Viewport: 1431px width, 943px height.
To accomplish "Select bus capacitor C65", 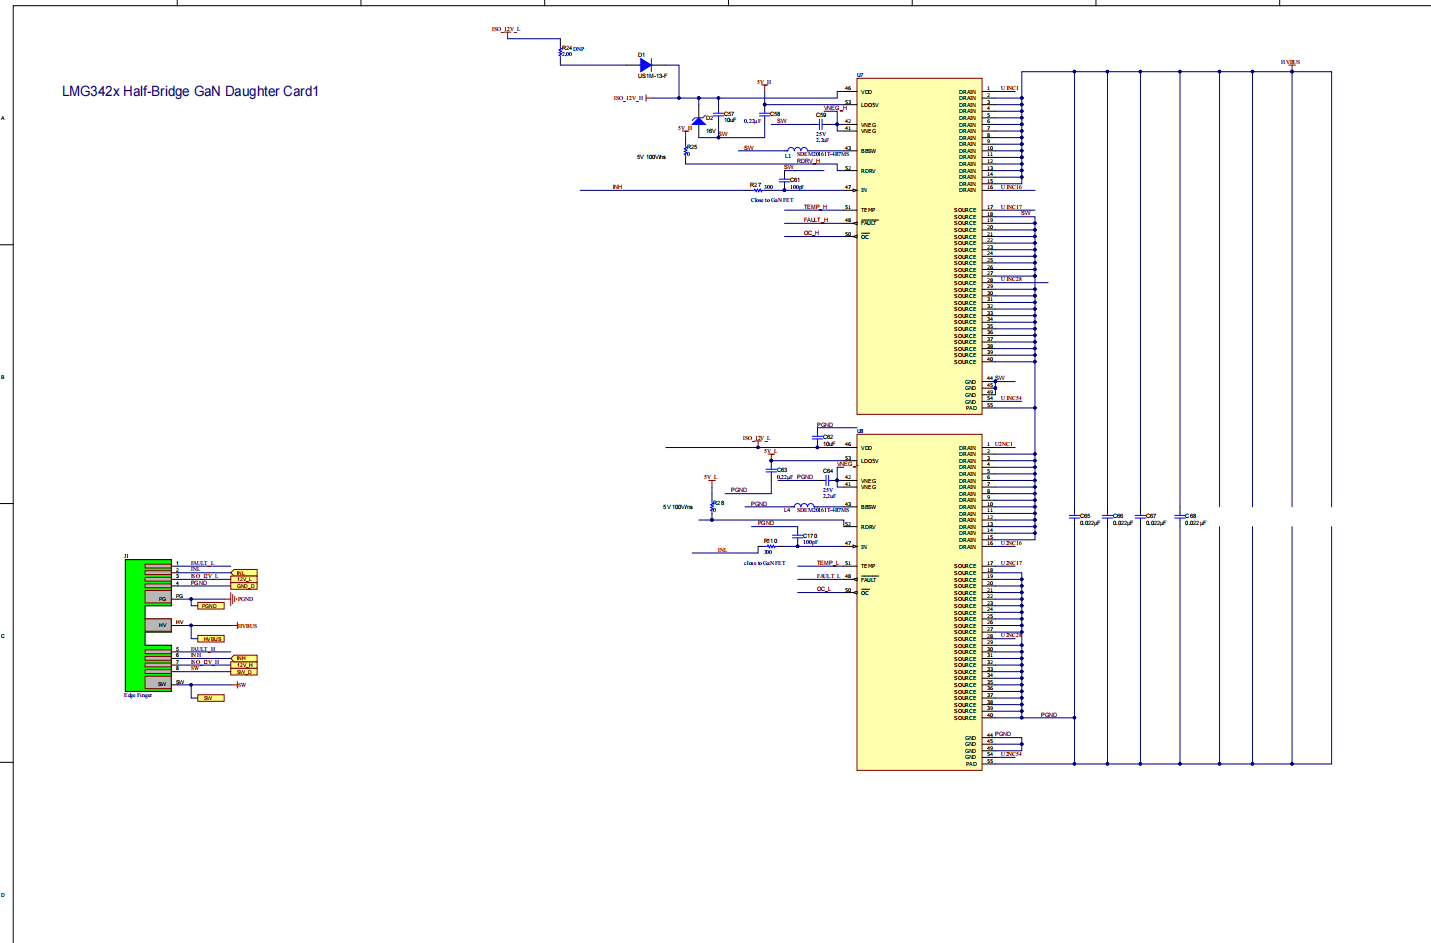I will tap(1075, 517).
